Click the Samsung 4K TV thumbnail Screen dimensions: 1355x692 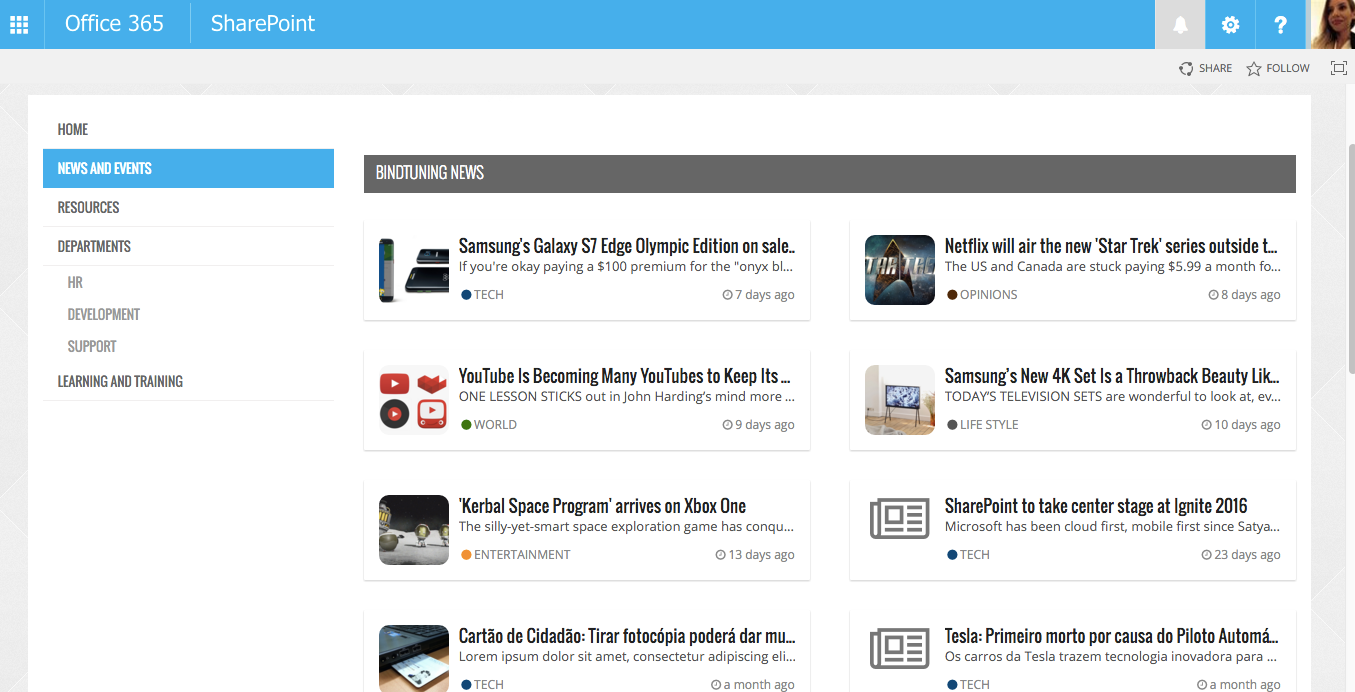click(900, 400)
